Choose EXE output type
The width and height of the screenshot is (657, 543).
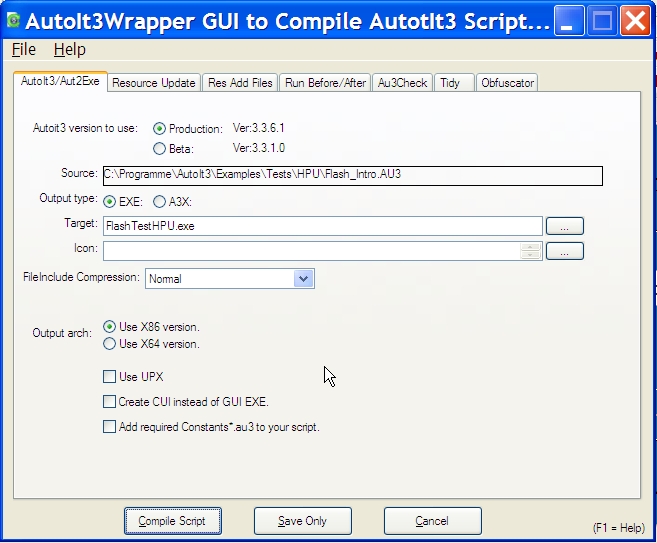tap(110, 201)
